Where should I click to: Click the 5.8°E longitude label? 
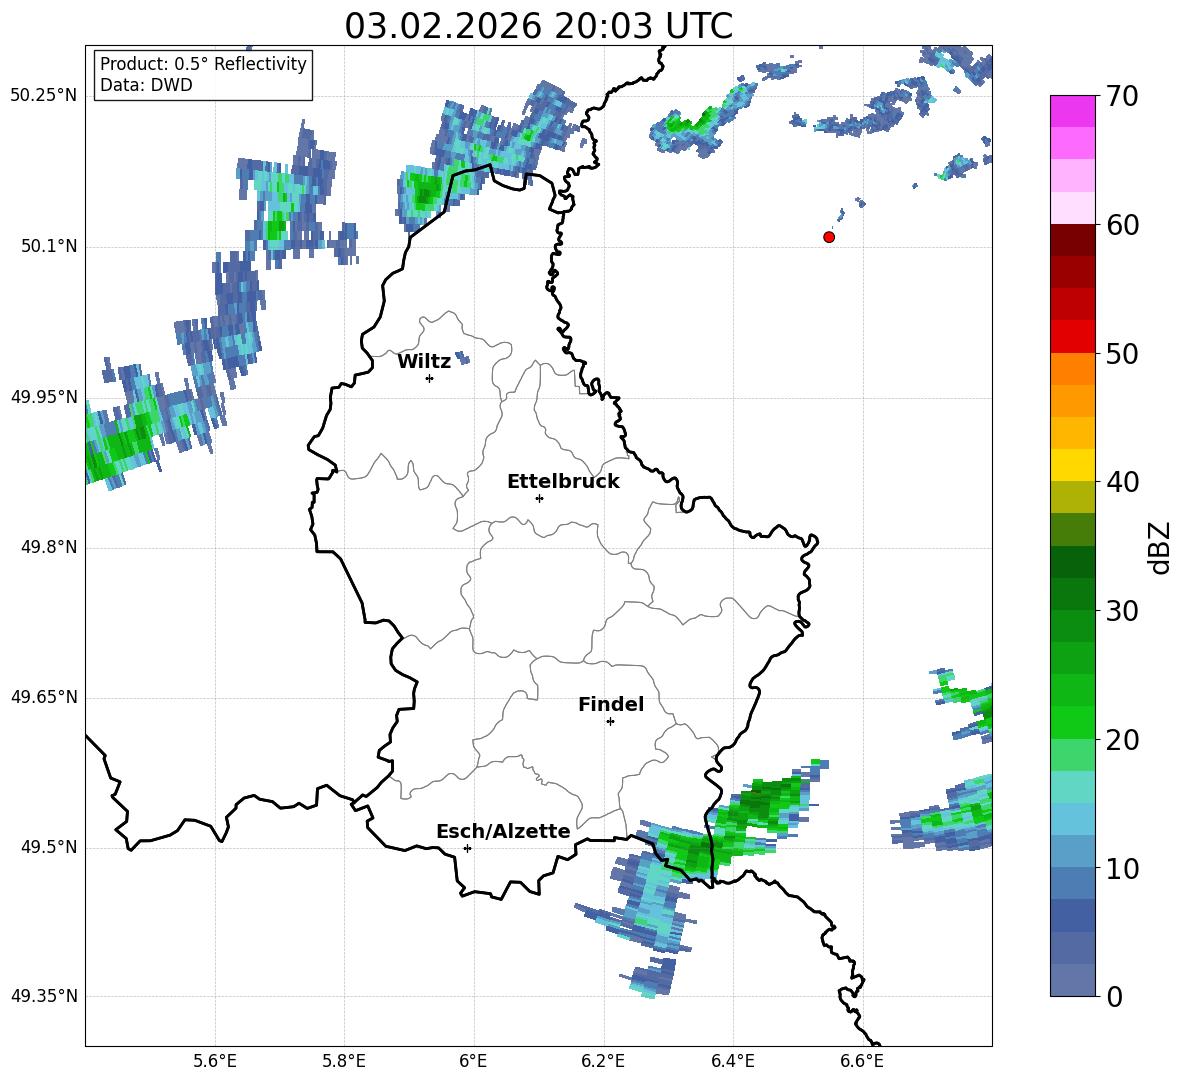(344, 1061)
